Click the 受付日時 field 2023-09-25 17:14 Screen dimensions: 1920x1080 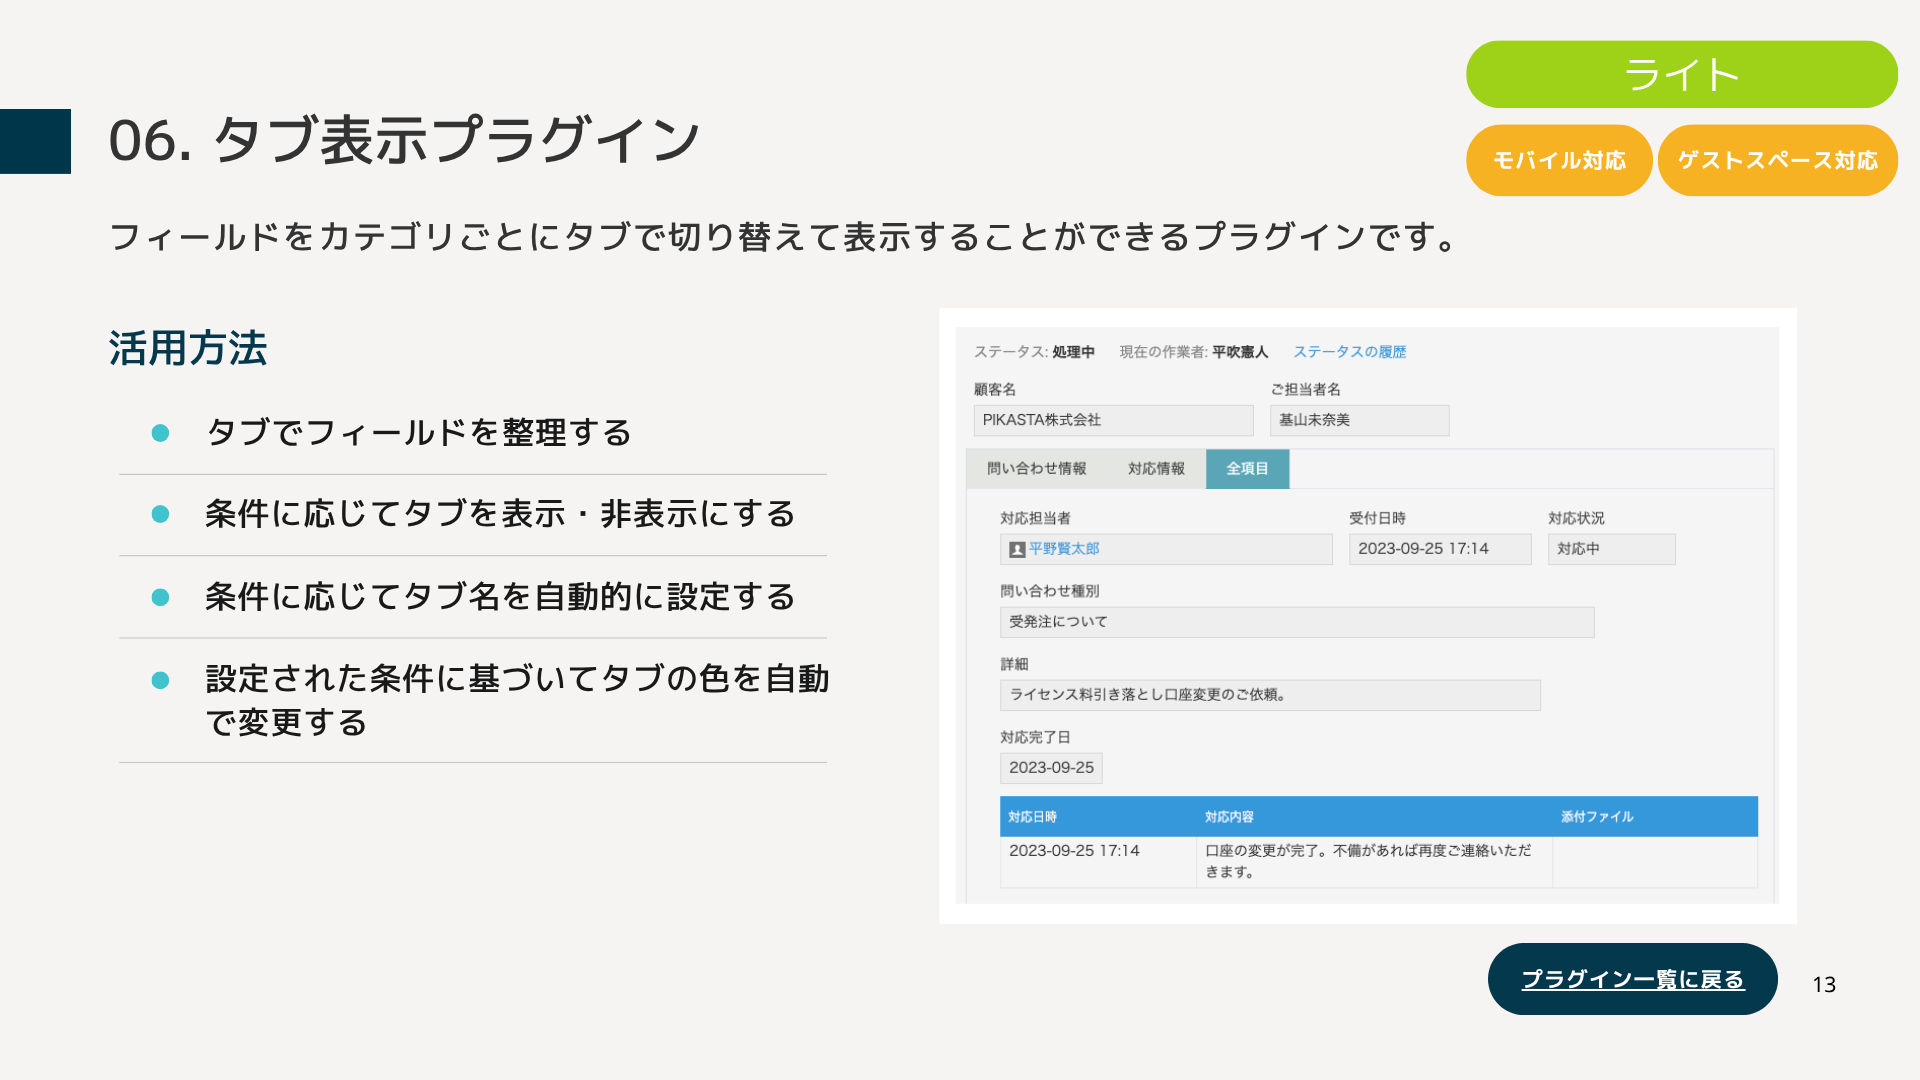1439,549
